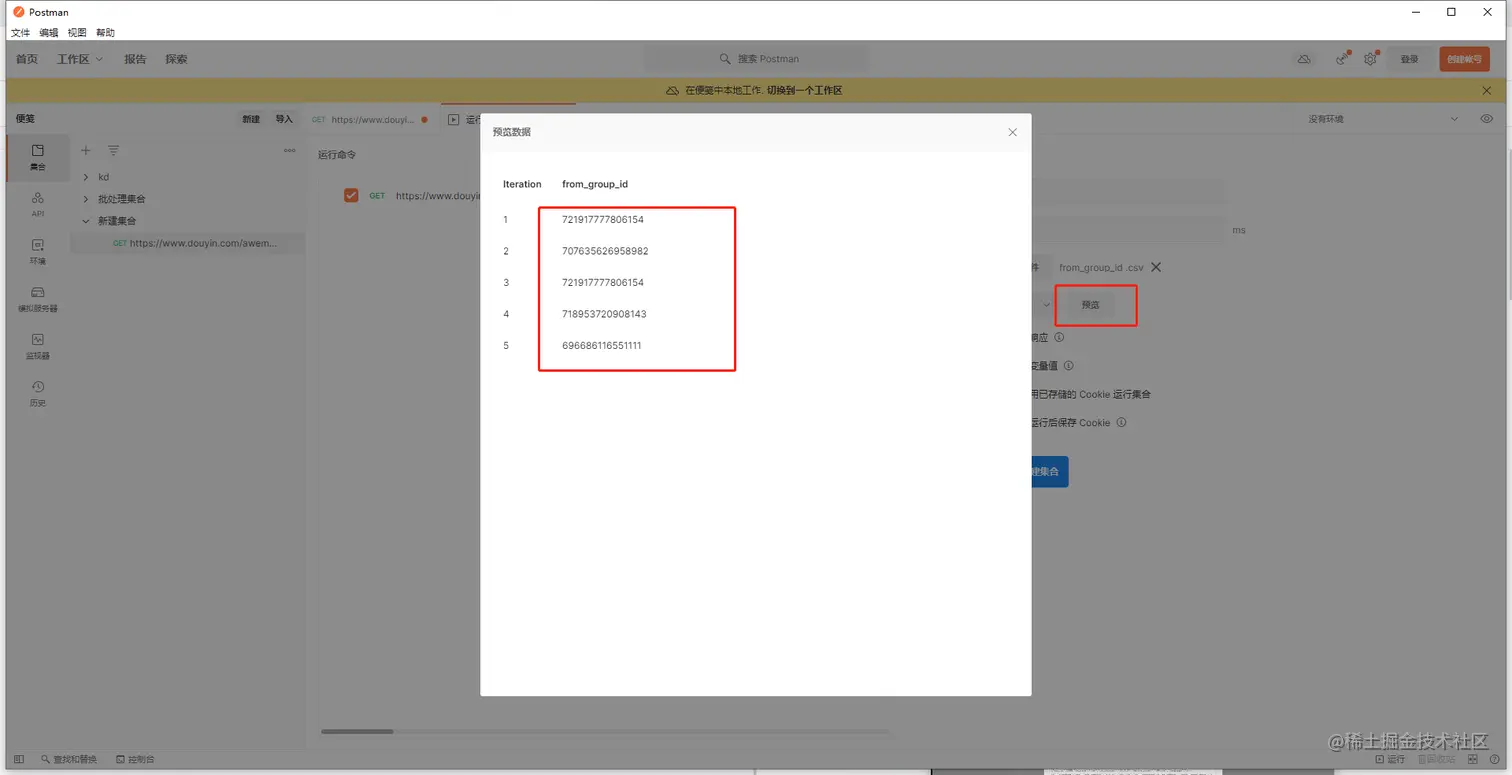Open the 监视器 monitors sidebar panel
This screenshot has height=775, width=1512.
tap(38, 346)
